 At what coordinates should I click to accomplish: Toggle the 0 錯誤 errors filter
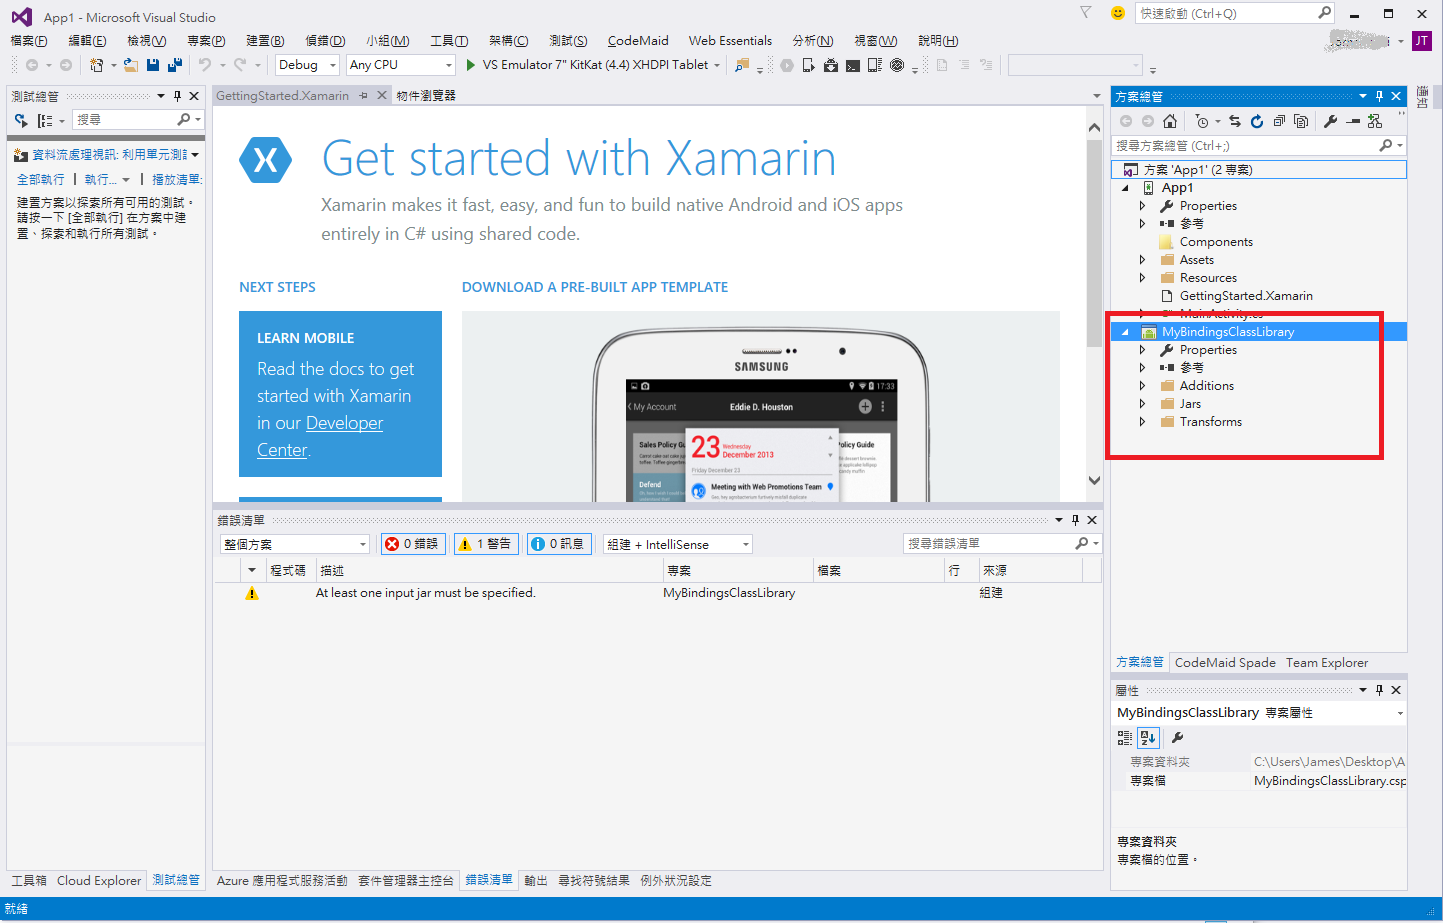[x=413, y=544]
